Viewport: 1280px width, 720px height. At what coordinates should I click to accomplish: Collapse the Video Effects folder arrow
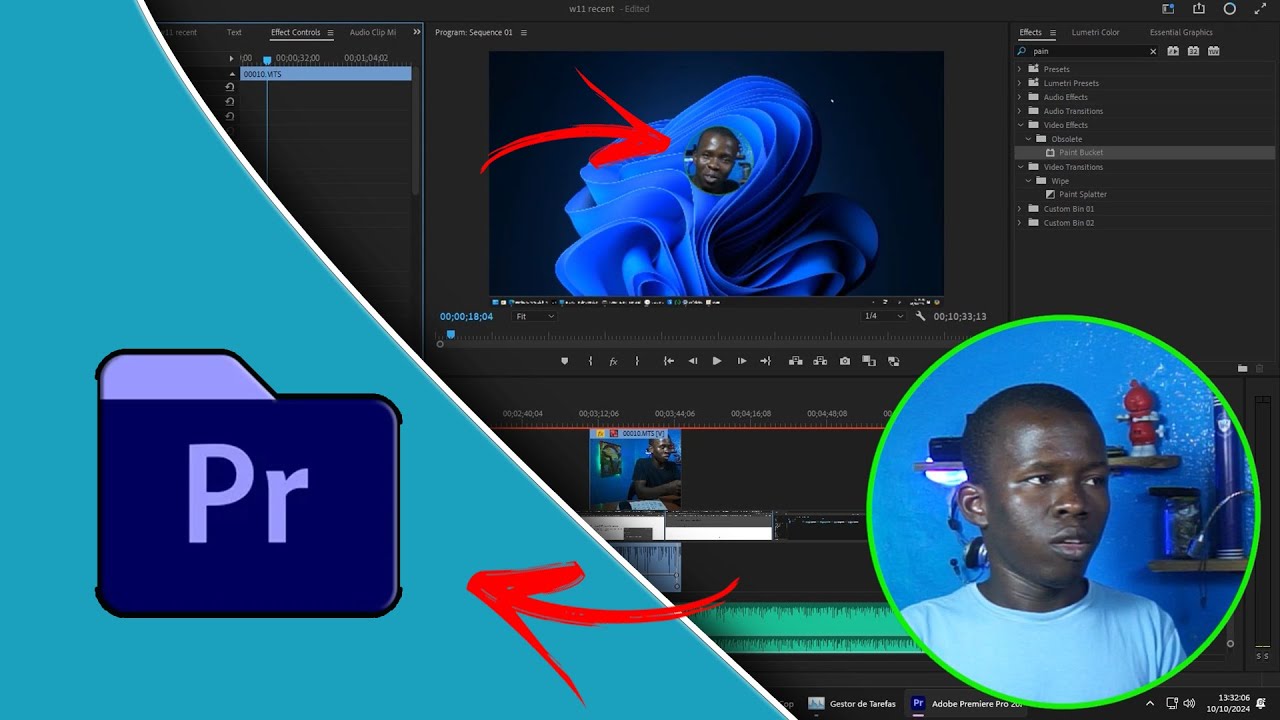tap(1020, 125)
